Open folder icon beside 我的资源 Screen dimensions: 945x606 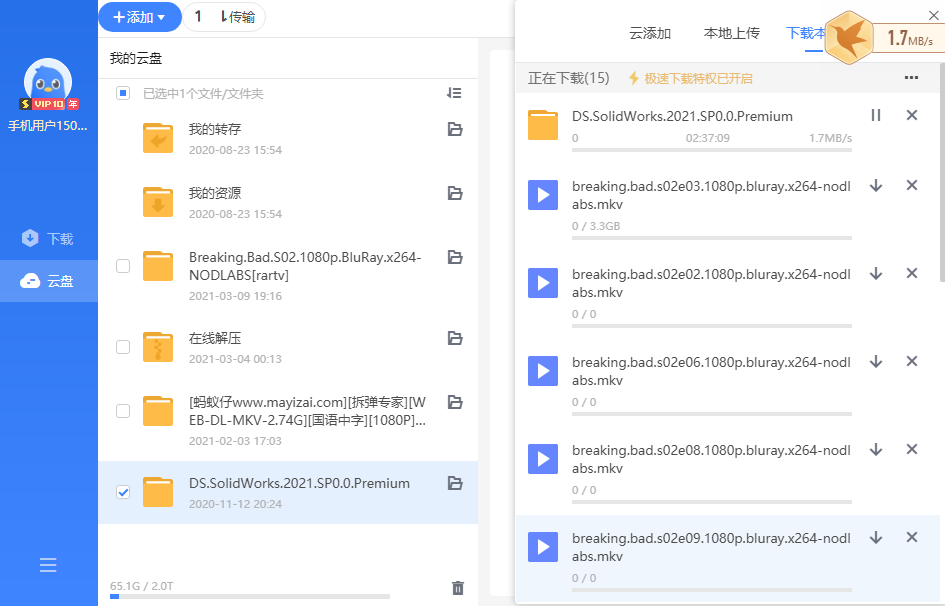[455, 193]
